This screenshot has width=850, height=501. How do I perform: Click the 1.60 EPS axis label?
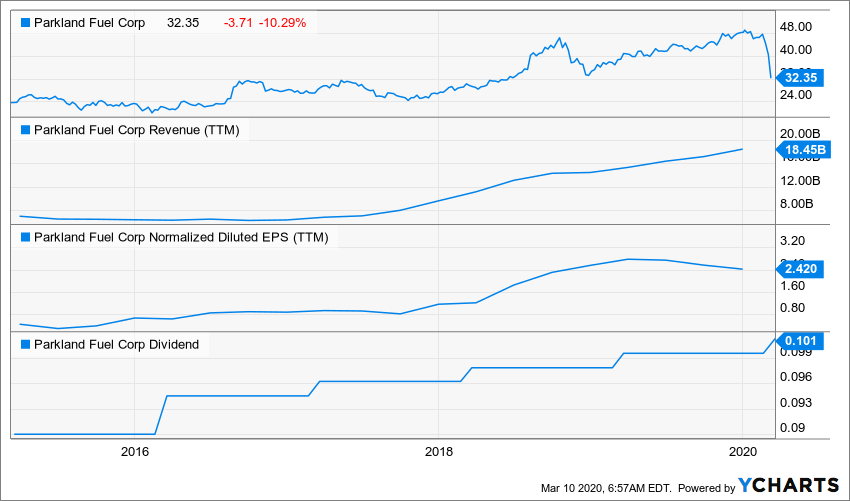click(793, 286)
